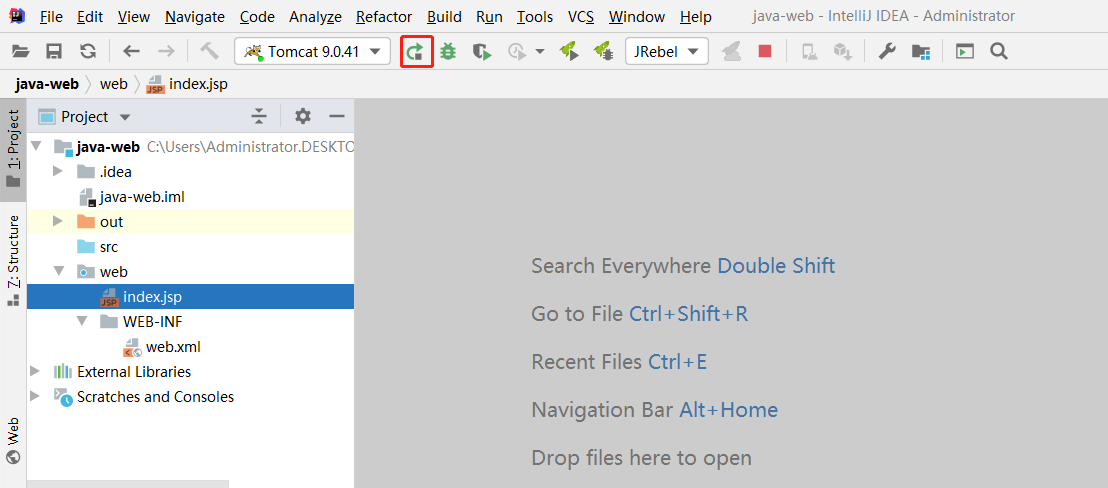
Task: Open the Tomcat 9.0.41 run configuration dropdown
Action: click(312, 51)
